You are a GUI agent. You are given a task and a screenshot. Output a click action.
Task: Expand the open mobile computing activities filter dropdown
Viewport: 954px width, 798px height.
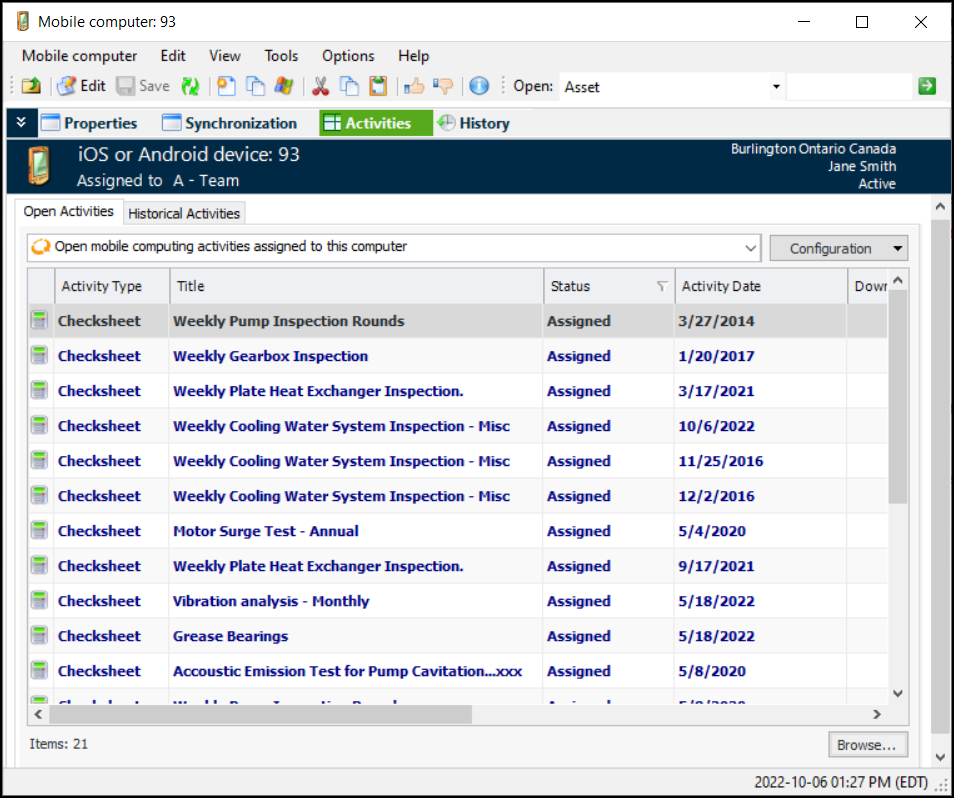(x=751, y=247)
